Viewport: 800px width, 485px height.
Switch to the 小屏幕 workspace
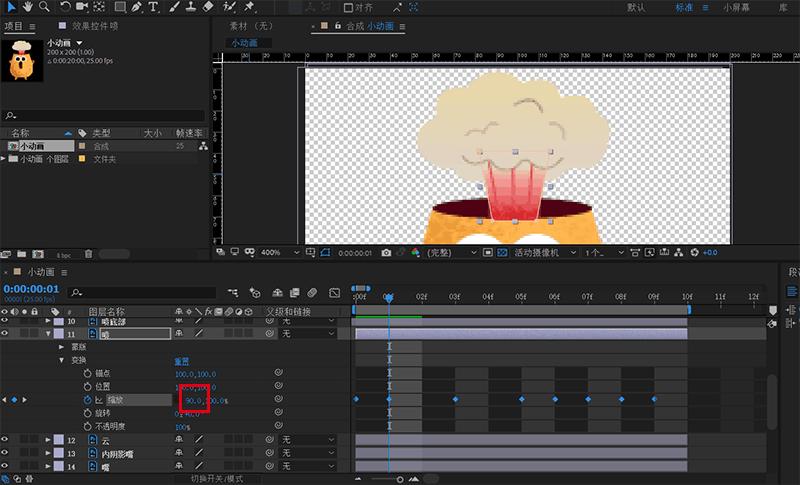737,7
